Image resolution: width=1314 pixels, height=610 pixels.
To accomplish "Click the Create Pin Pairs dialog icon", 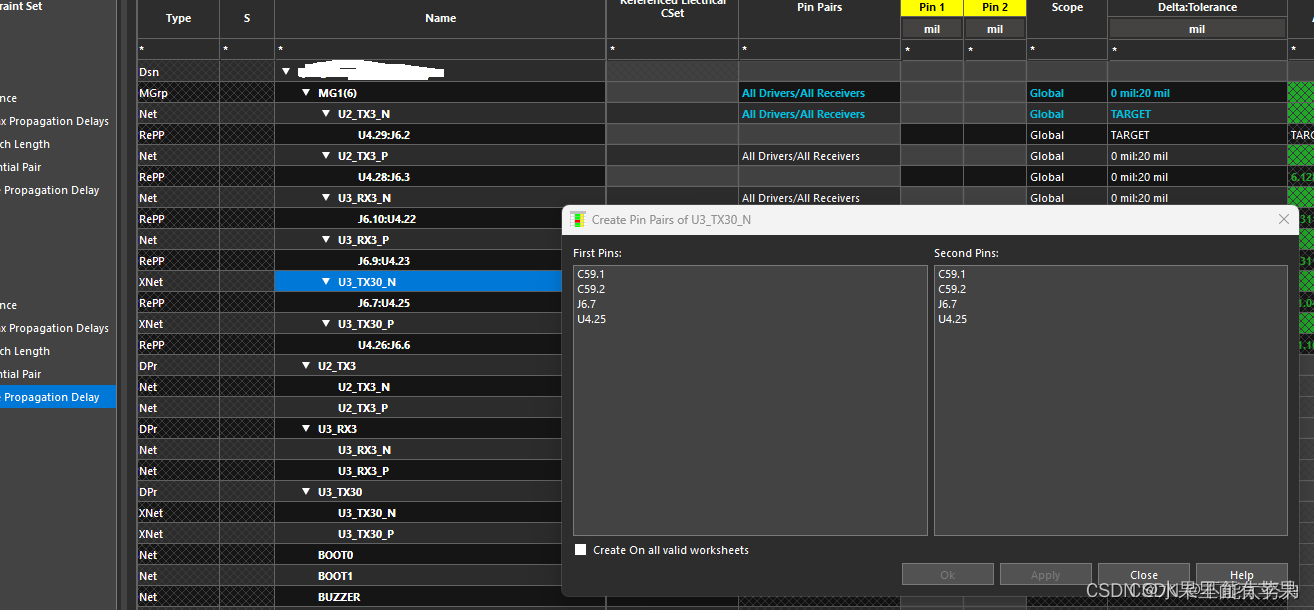I will (x=578, y=220).
